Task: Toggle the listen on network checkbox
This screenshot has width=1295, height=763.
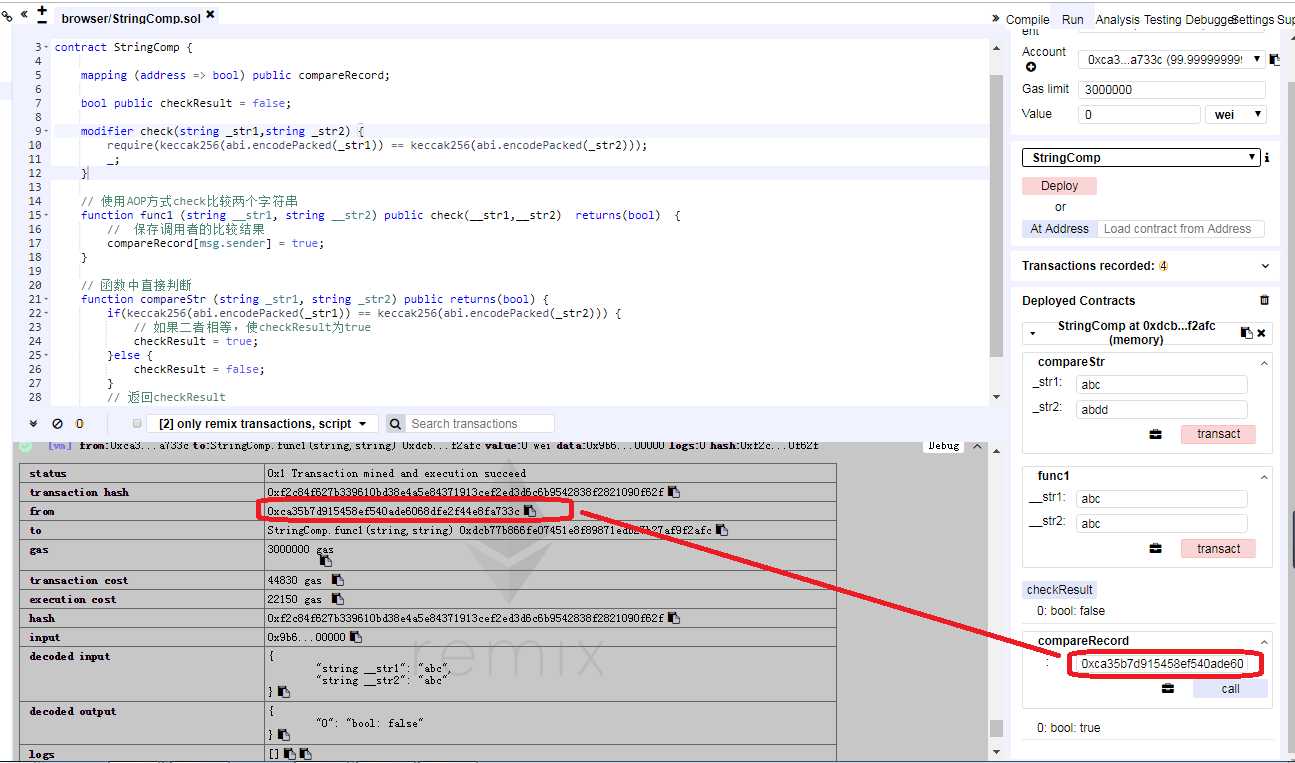Action: tap(137, 424)
